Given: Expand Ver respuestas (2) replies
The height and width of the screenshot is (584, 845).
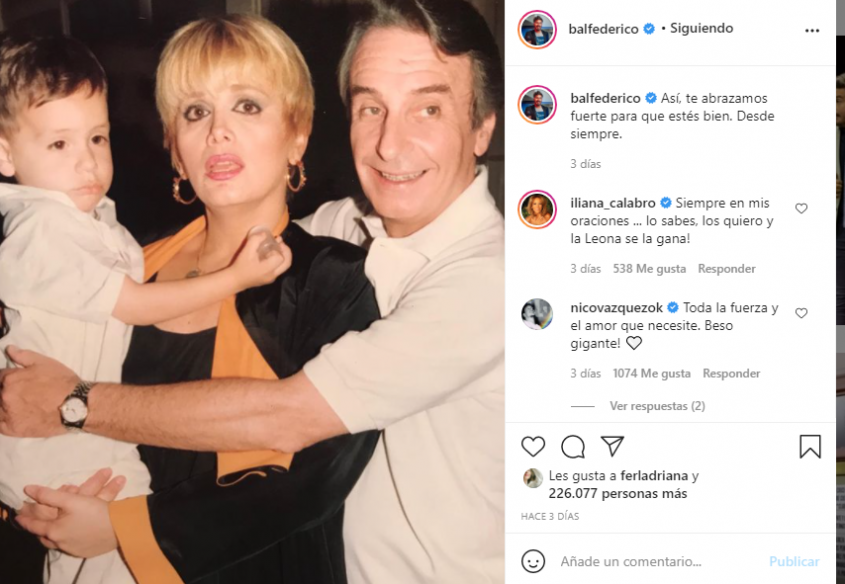Looking at the screenshot, I should [x=657, y=406].
